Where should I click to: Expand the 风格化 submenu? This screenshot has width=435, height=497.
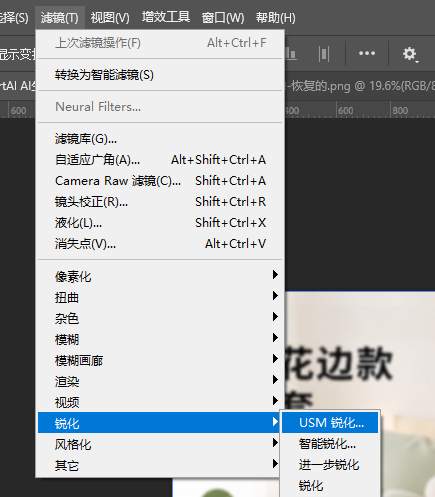click(x=160, y=444)
